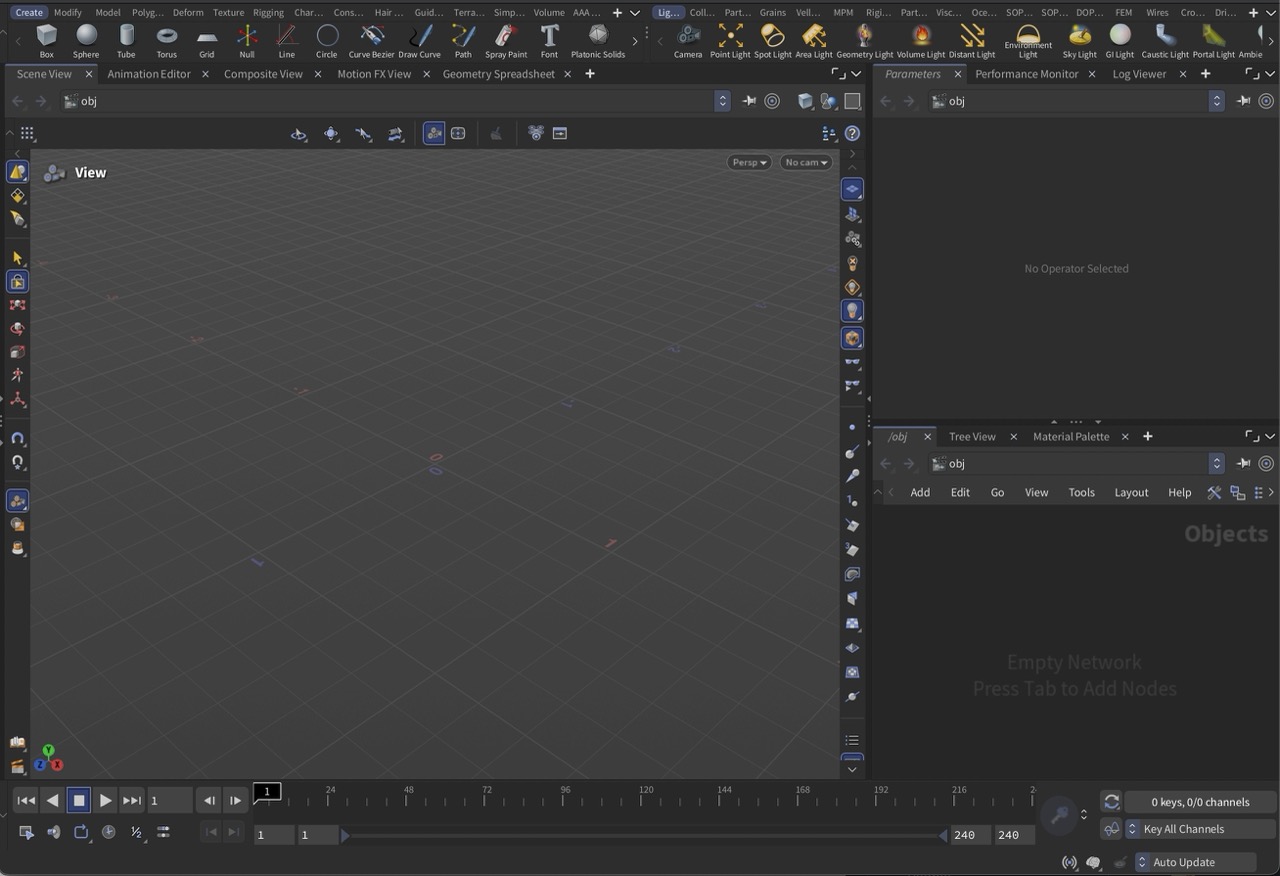Open the Create shelf tab
This screenshot has width=1280, height=876.
click(x=29, y=12)
